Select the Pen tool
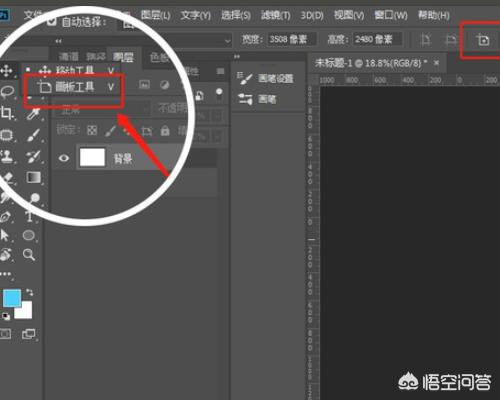The image size is (500, 400). click(6, 217)
